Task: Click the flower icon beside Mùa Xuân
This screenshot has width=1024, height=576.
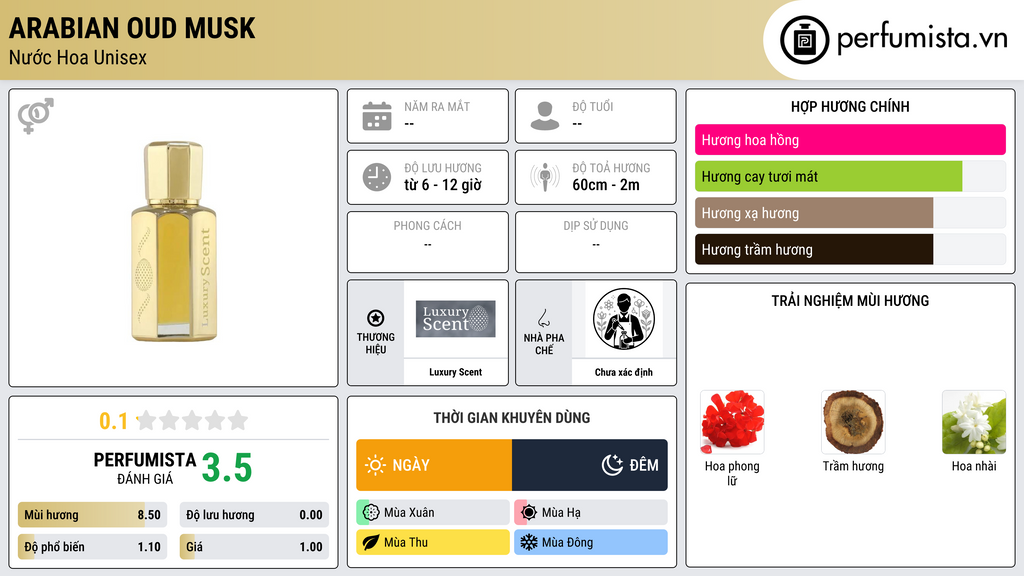Action: click(x=371, y=513)
